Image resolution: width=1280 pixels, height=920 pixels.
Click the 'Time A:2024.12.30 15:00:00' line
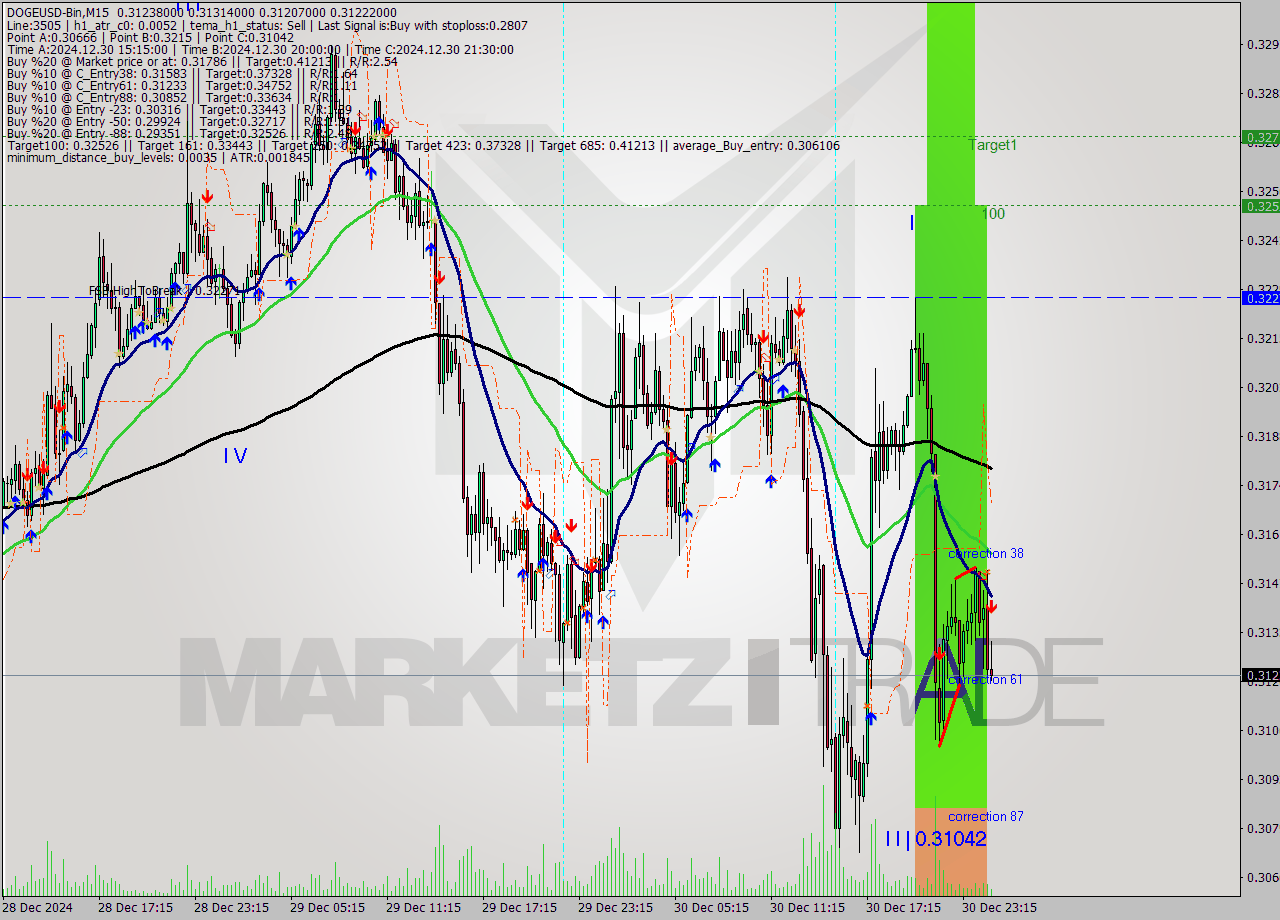tap(260, 49)
